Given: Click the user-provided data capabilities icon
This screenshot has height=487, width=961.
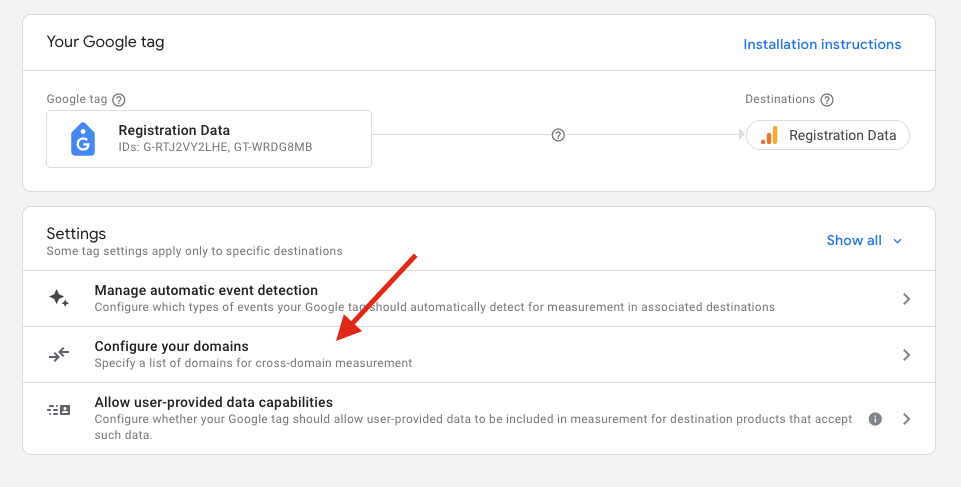Looking at the screenshot, I should coord(59,410).
